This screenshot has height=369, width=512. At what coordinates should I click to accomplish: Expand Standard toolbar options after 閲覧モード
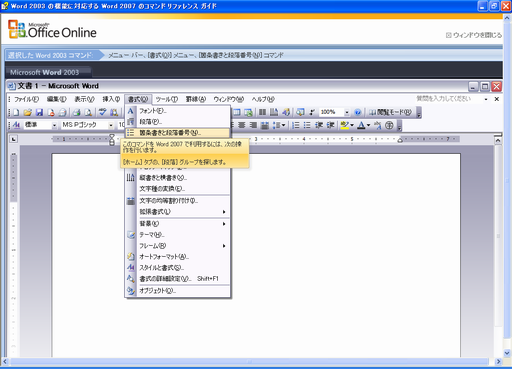(419, 113)
